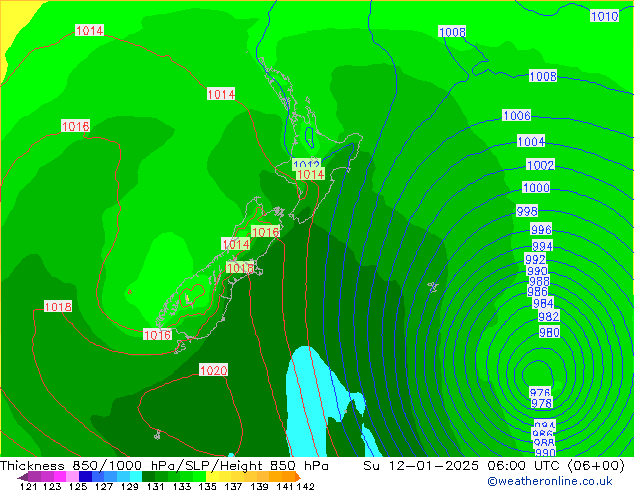Click the dark blue legend color swatch
The image size is (634, 490).
point(85,477)
